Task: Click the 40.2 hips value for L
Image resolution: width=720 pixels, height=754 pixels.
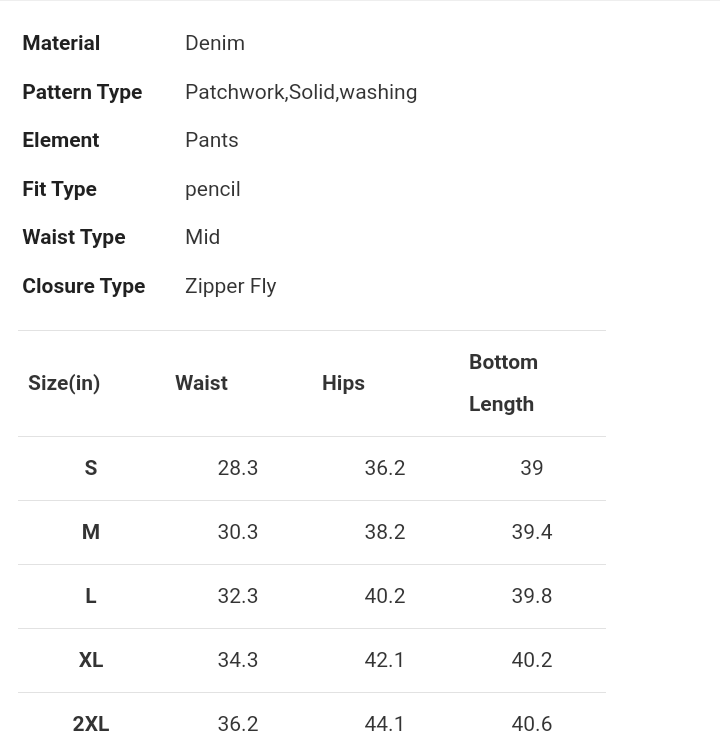Action: [385, 596]
